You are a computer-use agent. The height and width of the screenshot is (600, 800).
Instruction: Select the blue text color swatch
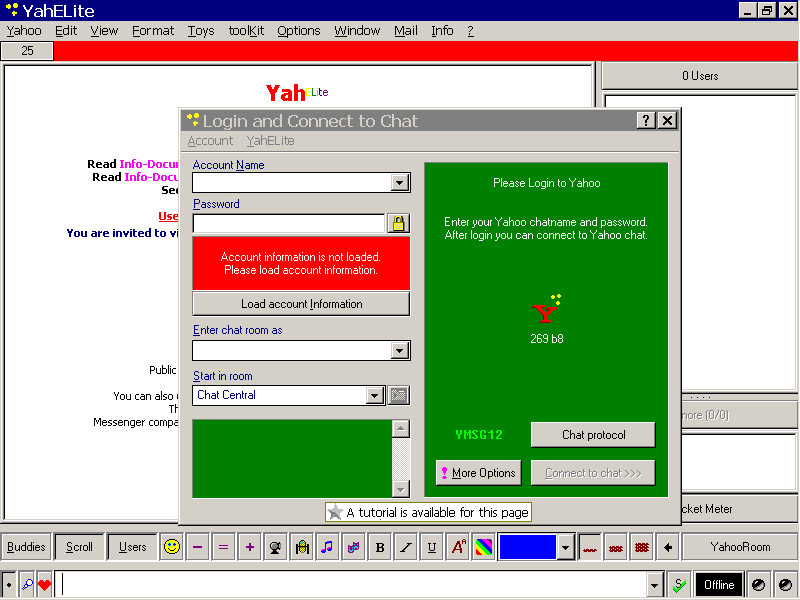528,547
